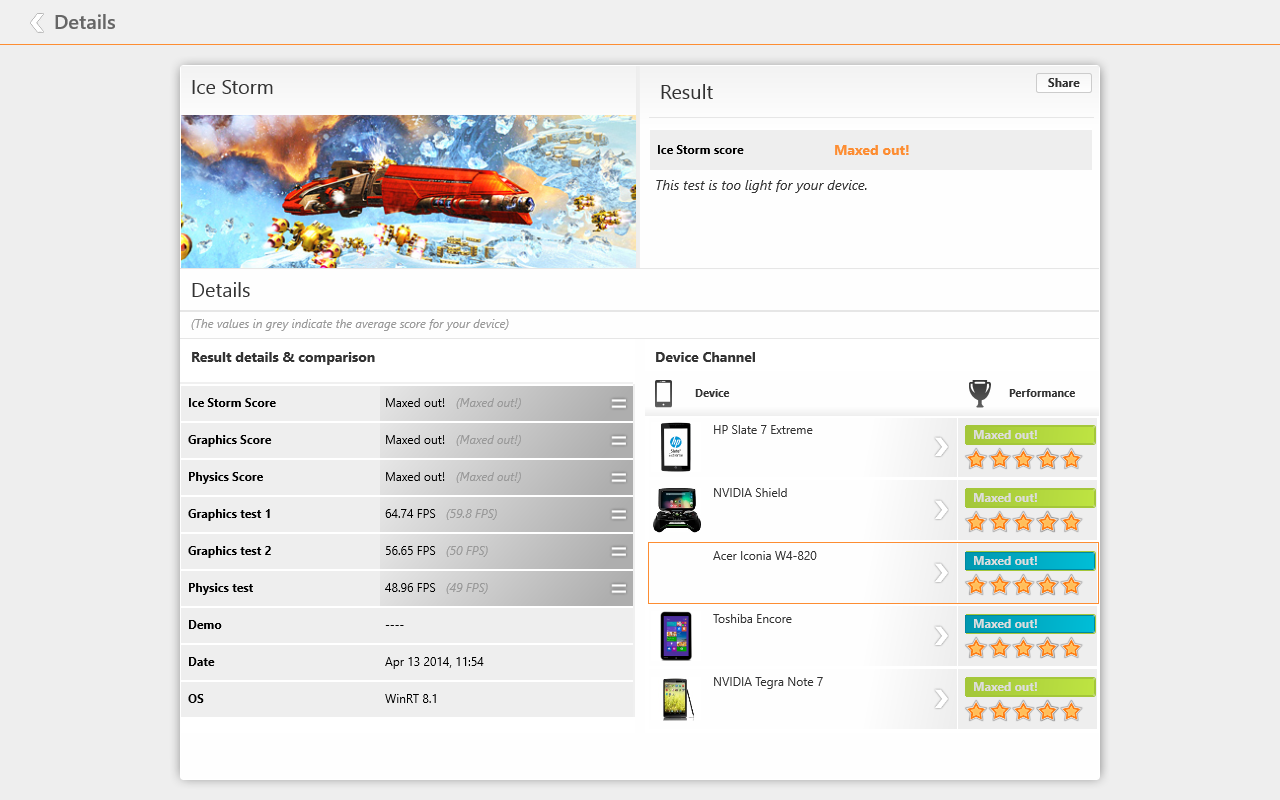Go back using the Details arrow
Viewport: 1280px width, 800px height.
tap(37, 22)
